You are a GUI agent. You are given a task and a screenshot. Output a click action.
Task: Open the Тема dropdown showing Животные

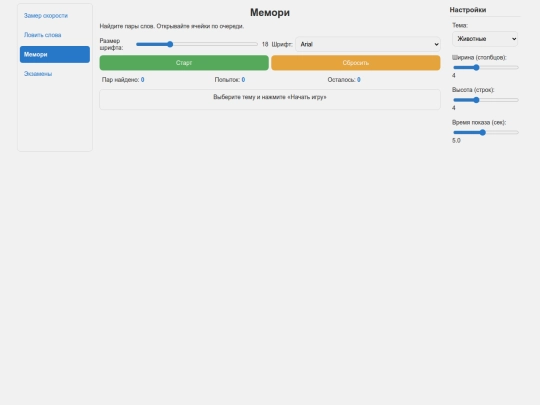tap(485, 39)
